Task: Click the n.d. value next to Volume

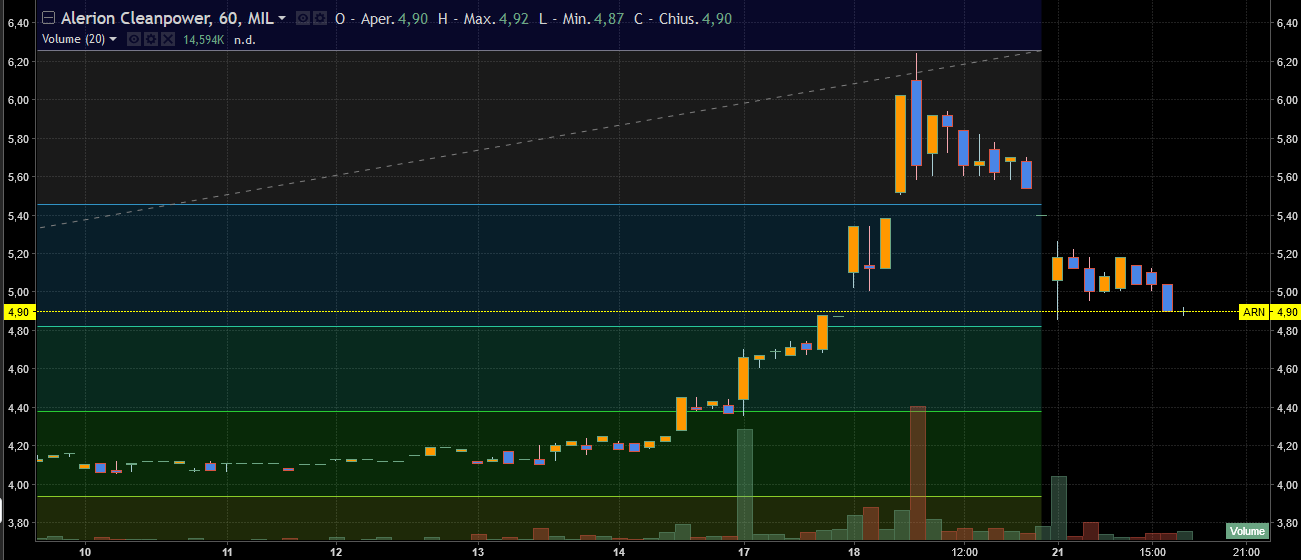Action: coord(245,39)
